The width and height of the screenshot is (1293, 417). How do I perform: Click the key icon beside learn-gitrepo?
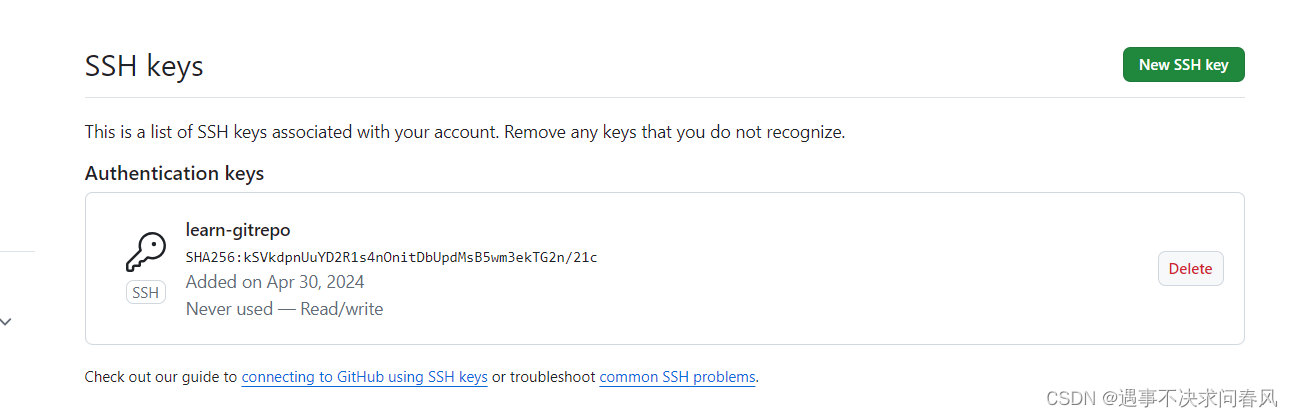coord(146,252)
